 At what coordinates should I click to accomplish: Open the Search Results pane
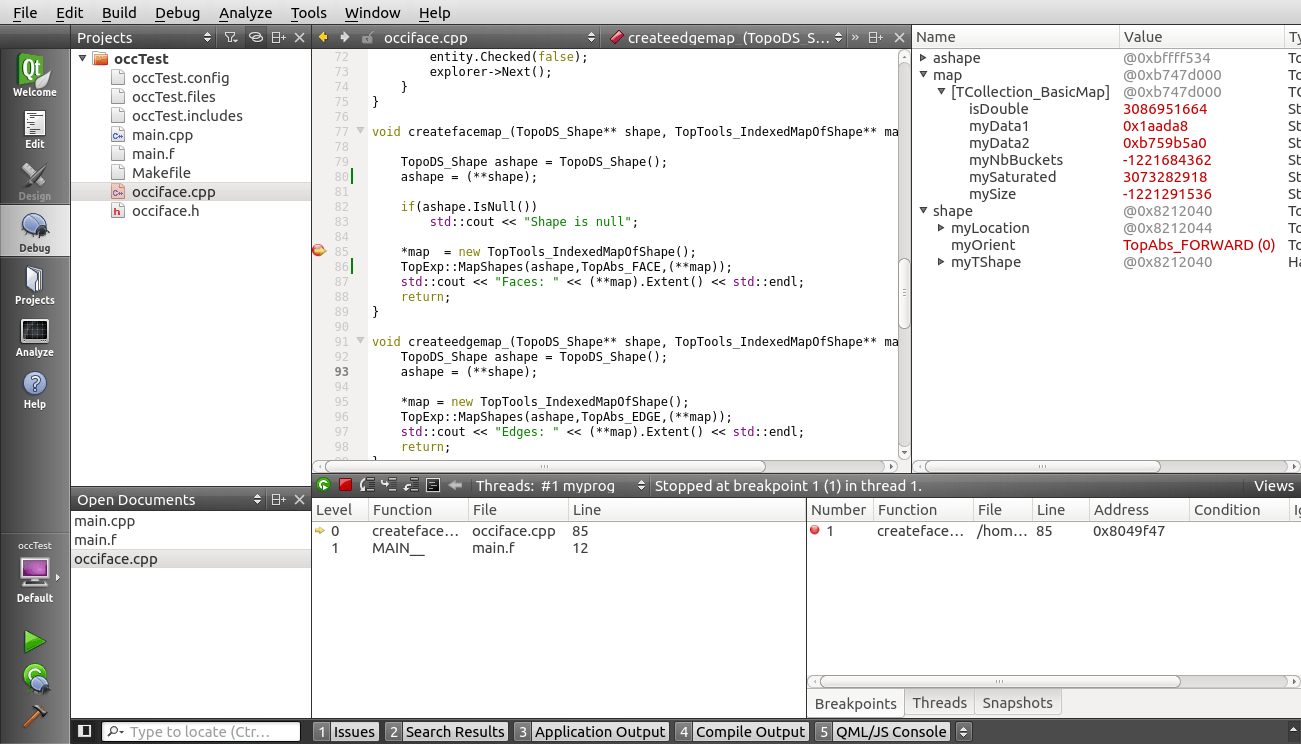tap(447, 732)
